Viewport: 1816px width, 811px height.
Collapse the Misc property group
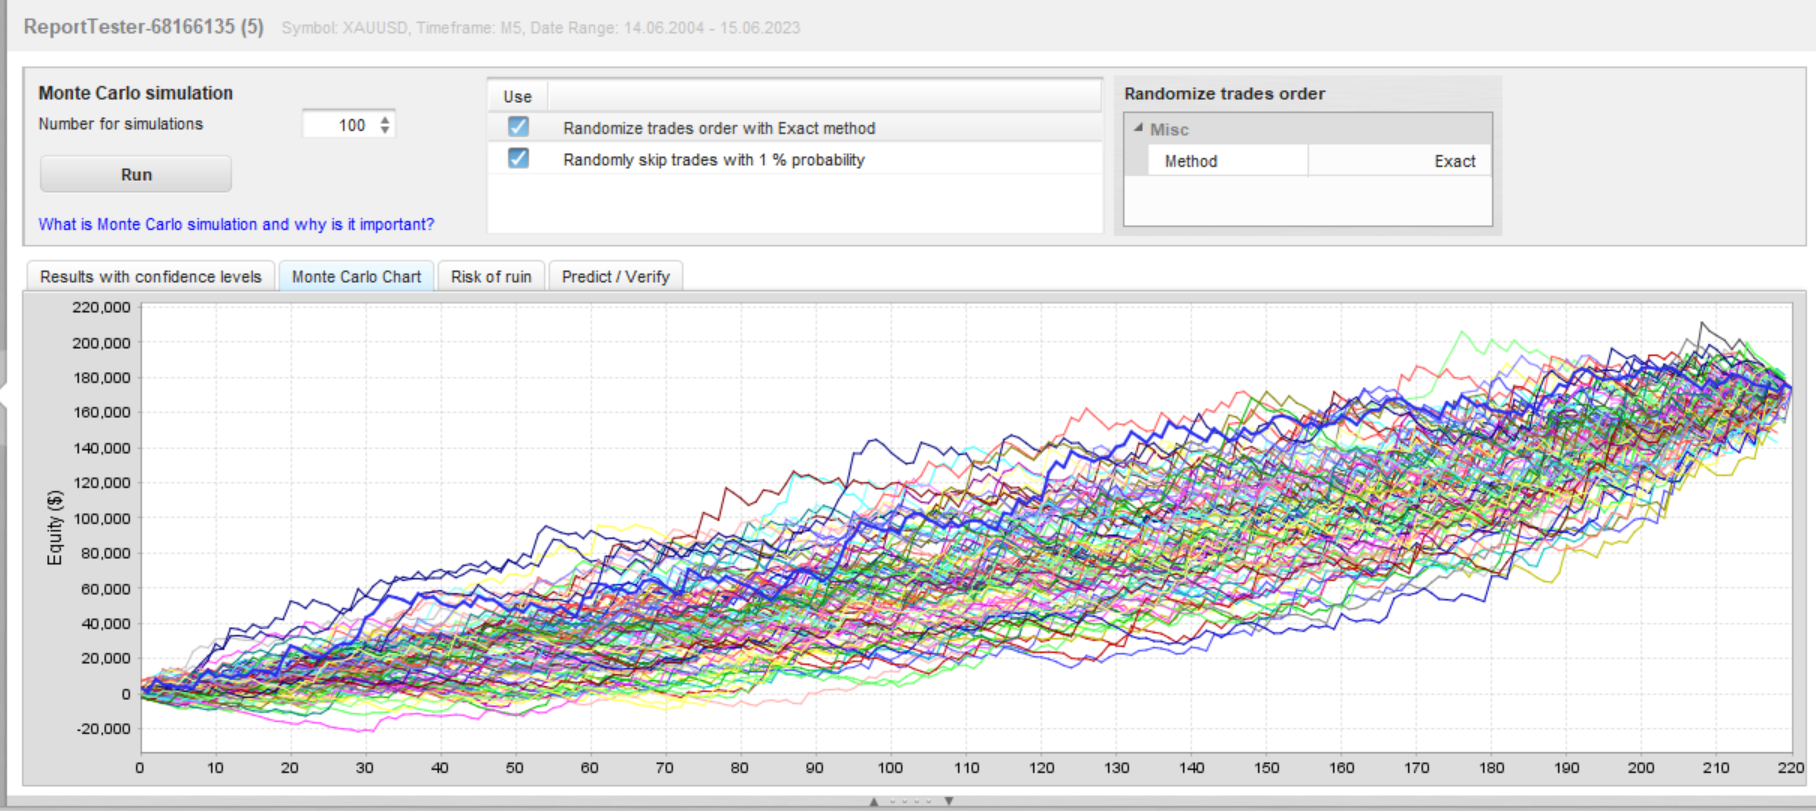pos(1138,129)
